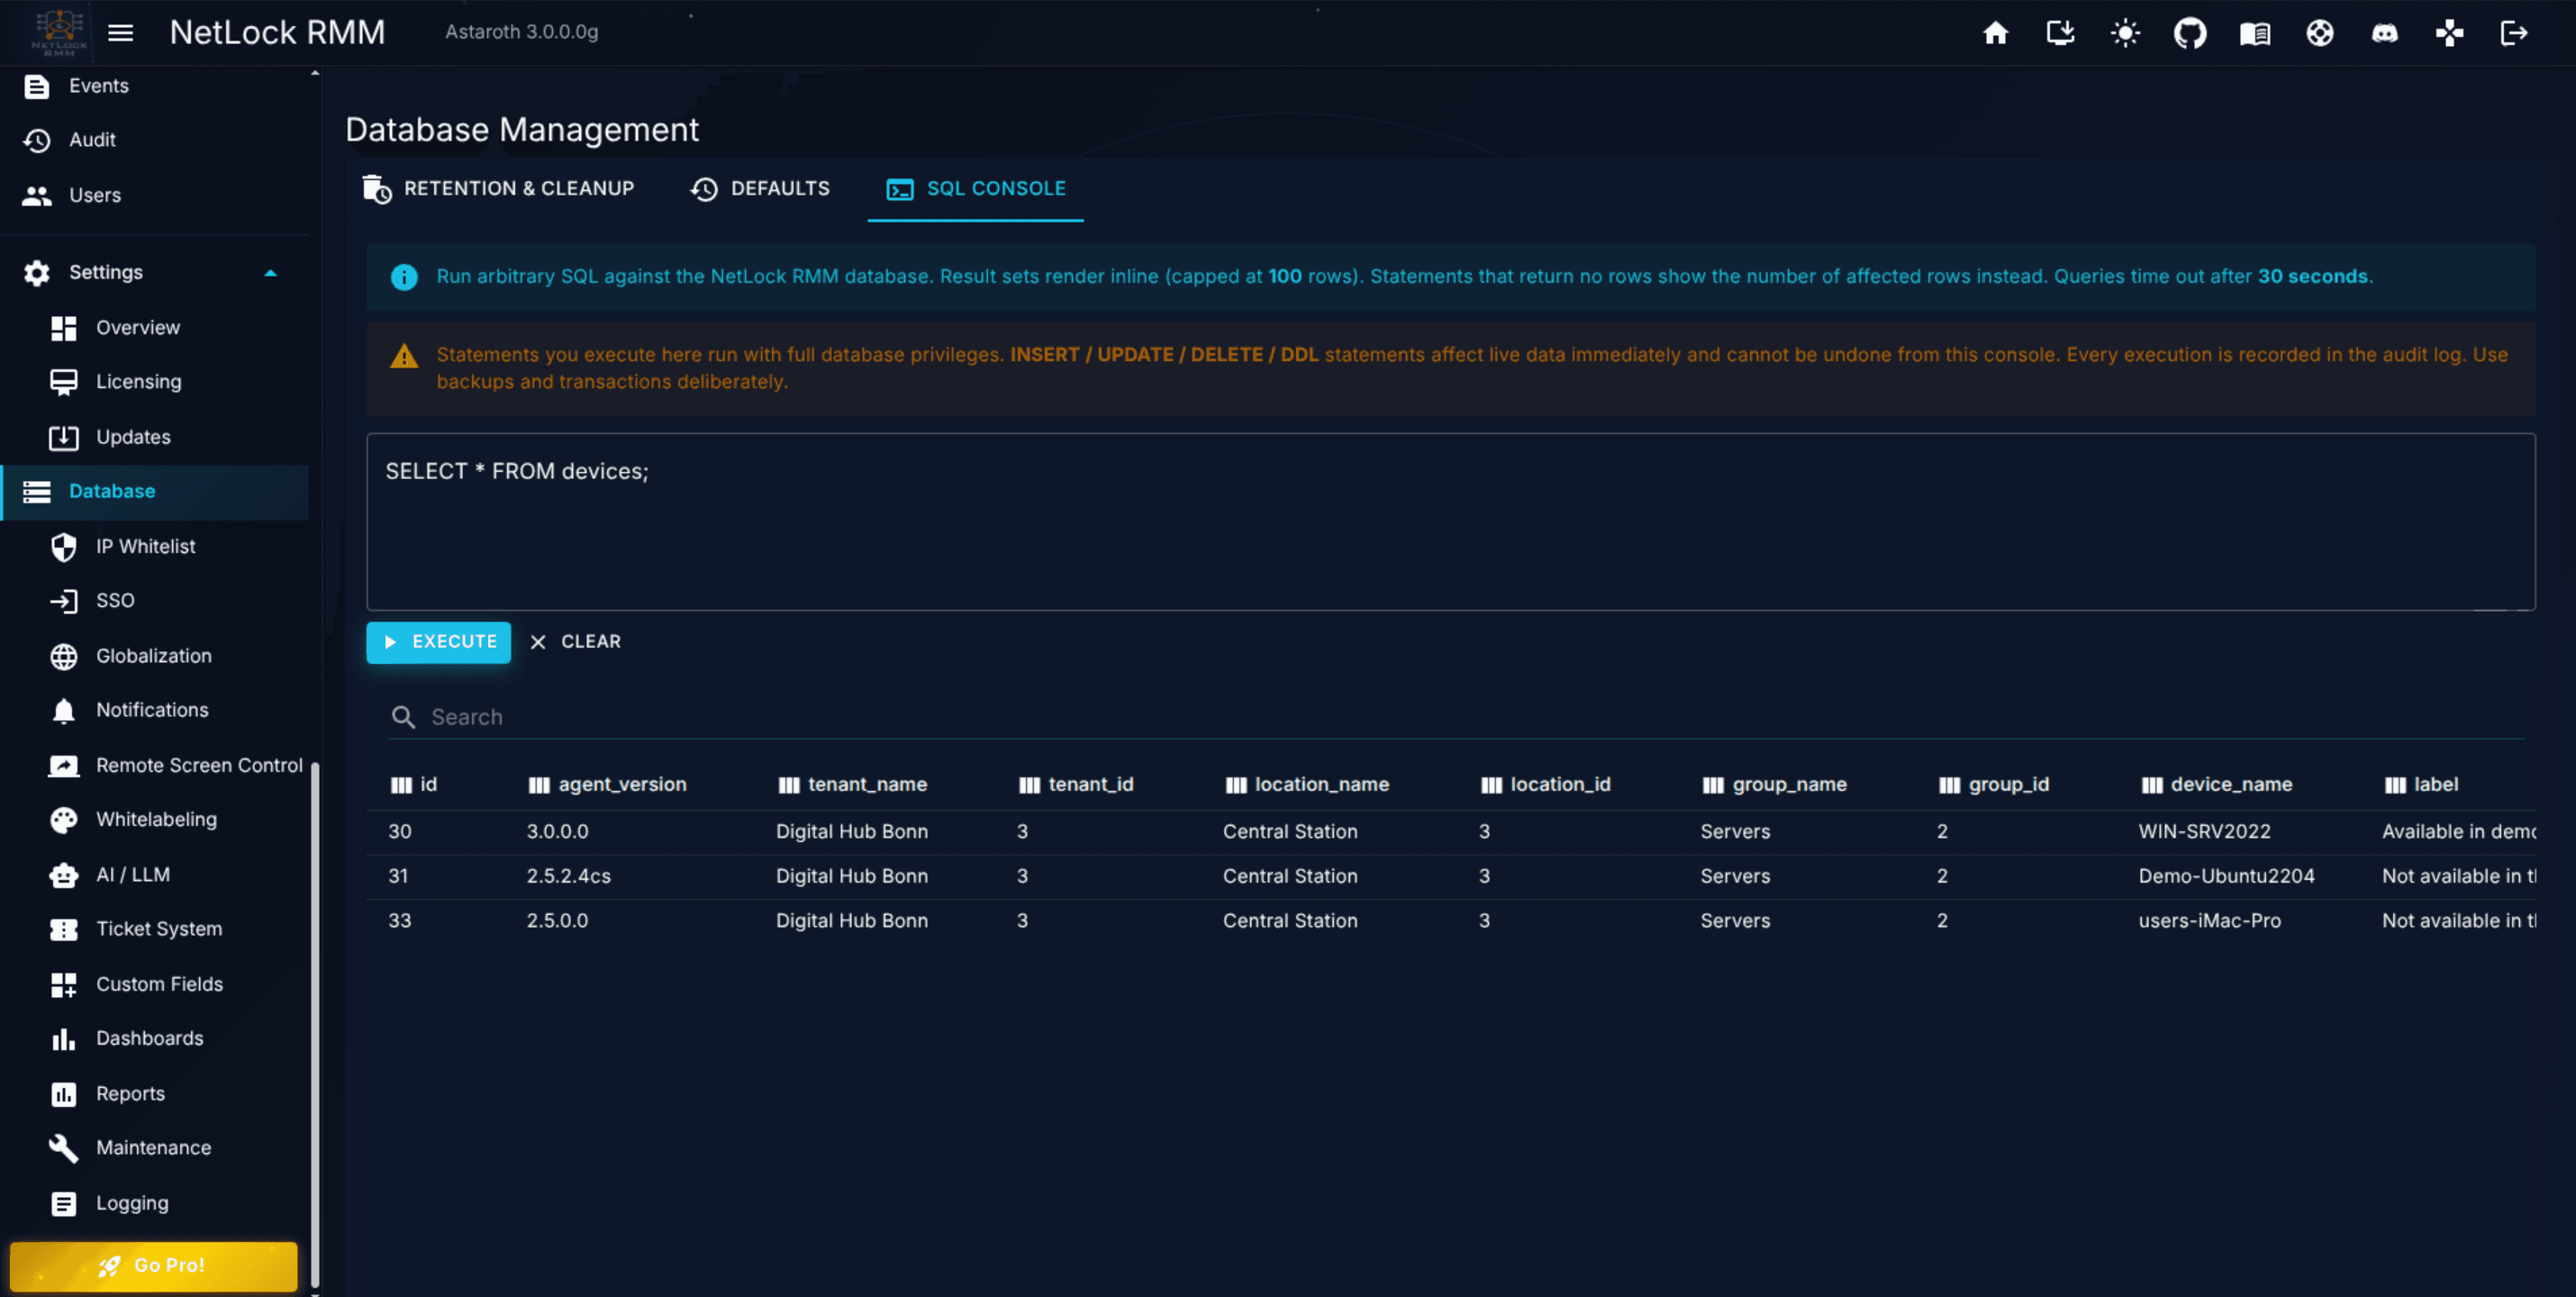Viewport: 2576px width, 1297px height.
Task: Select the SQL Console tab
Action: point(976,189)
